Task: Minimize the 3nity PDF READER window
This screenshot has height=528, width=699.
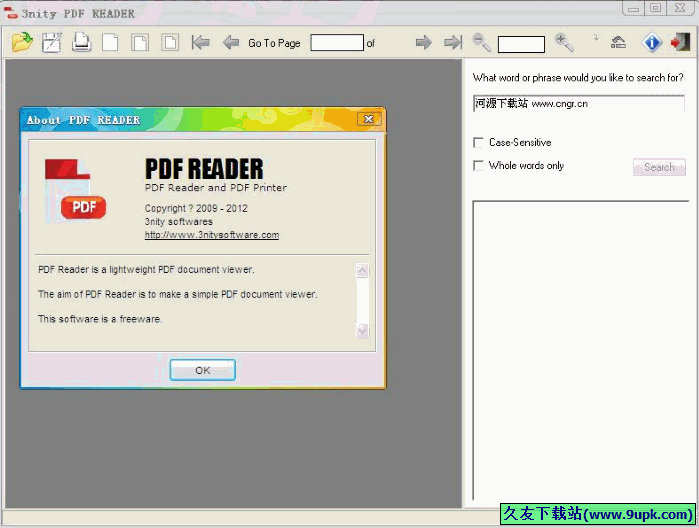Action: pos(633,8)
